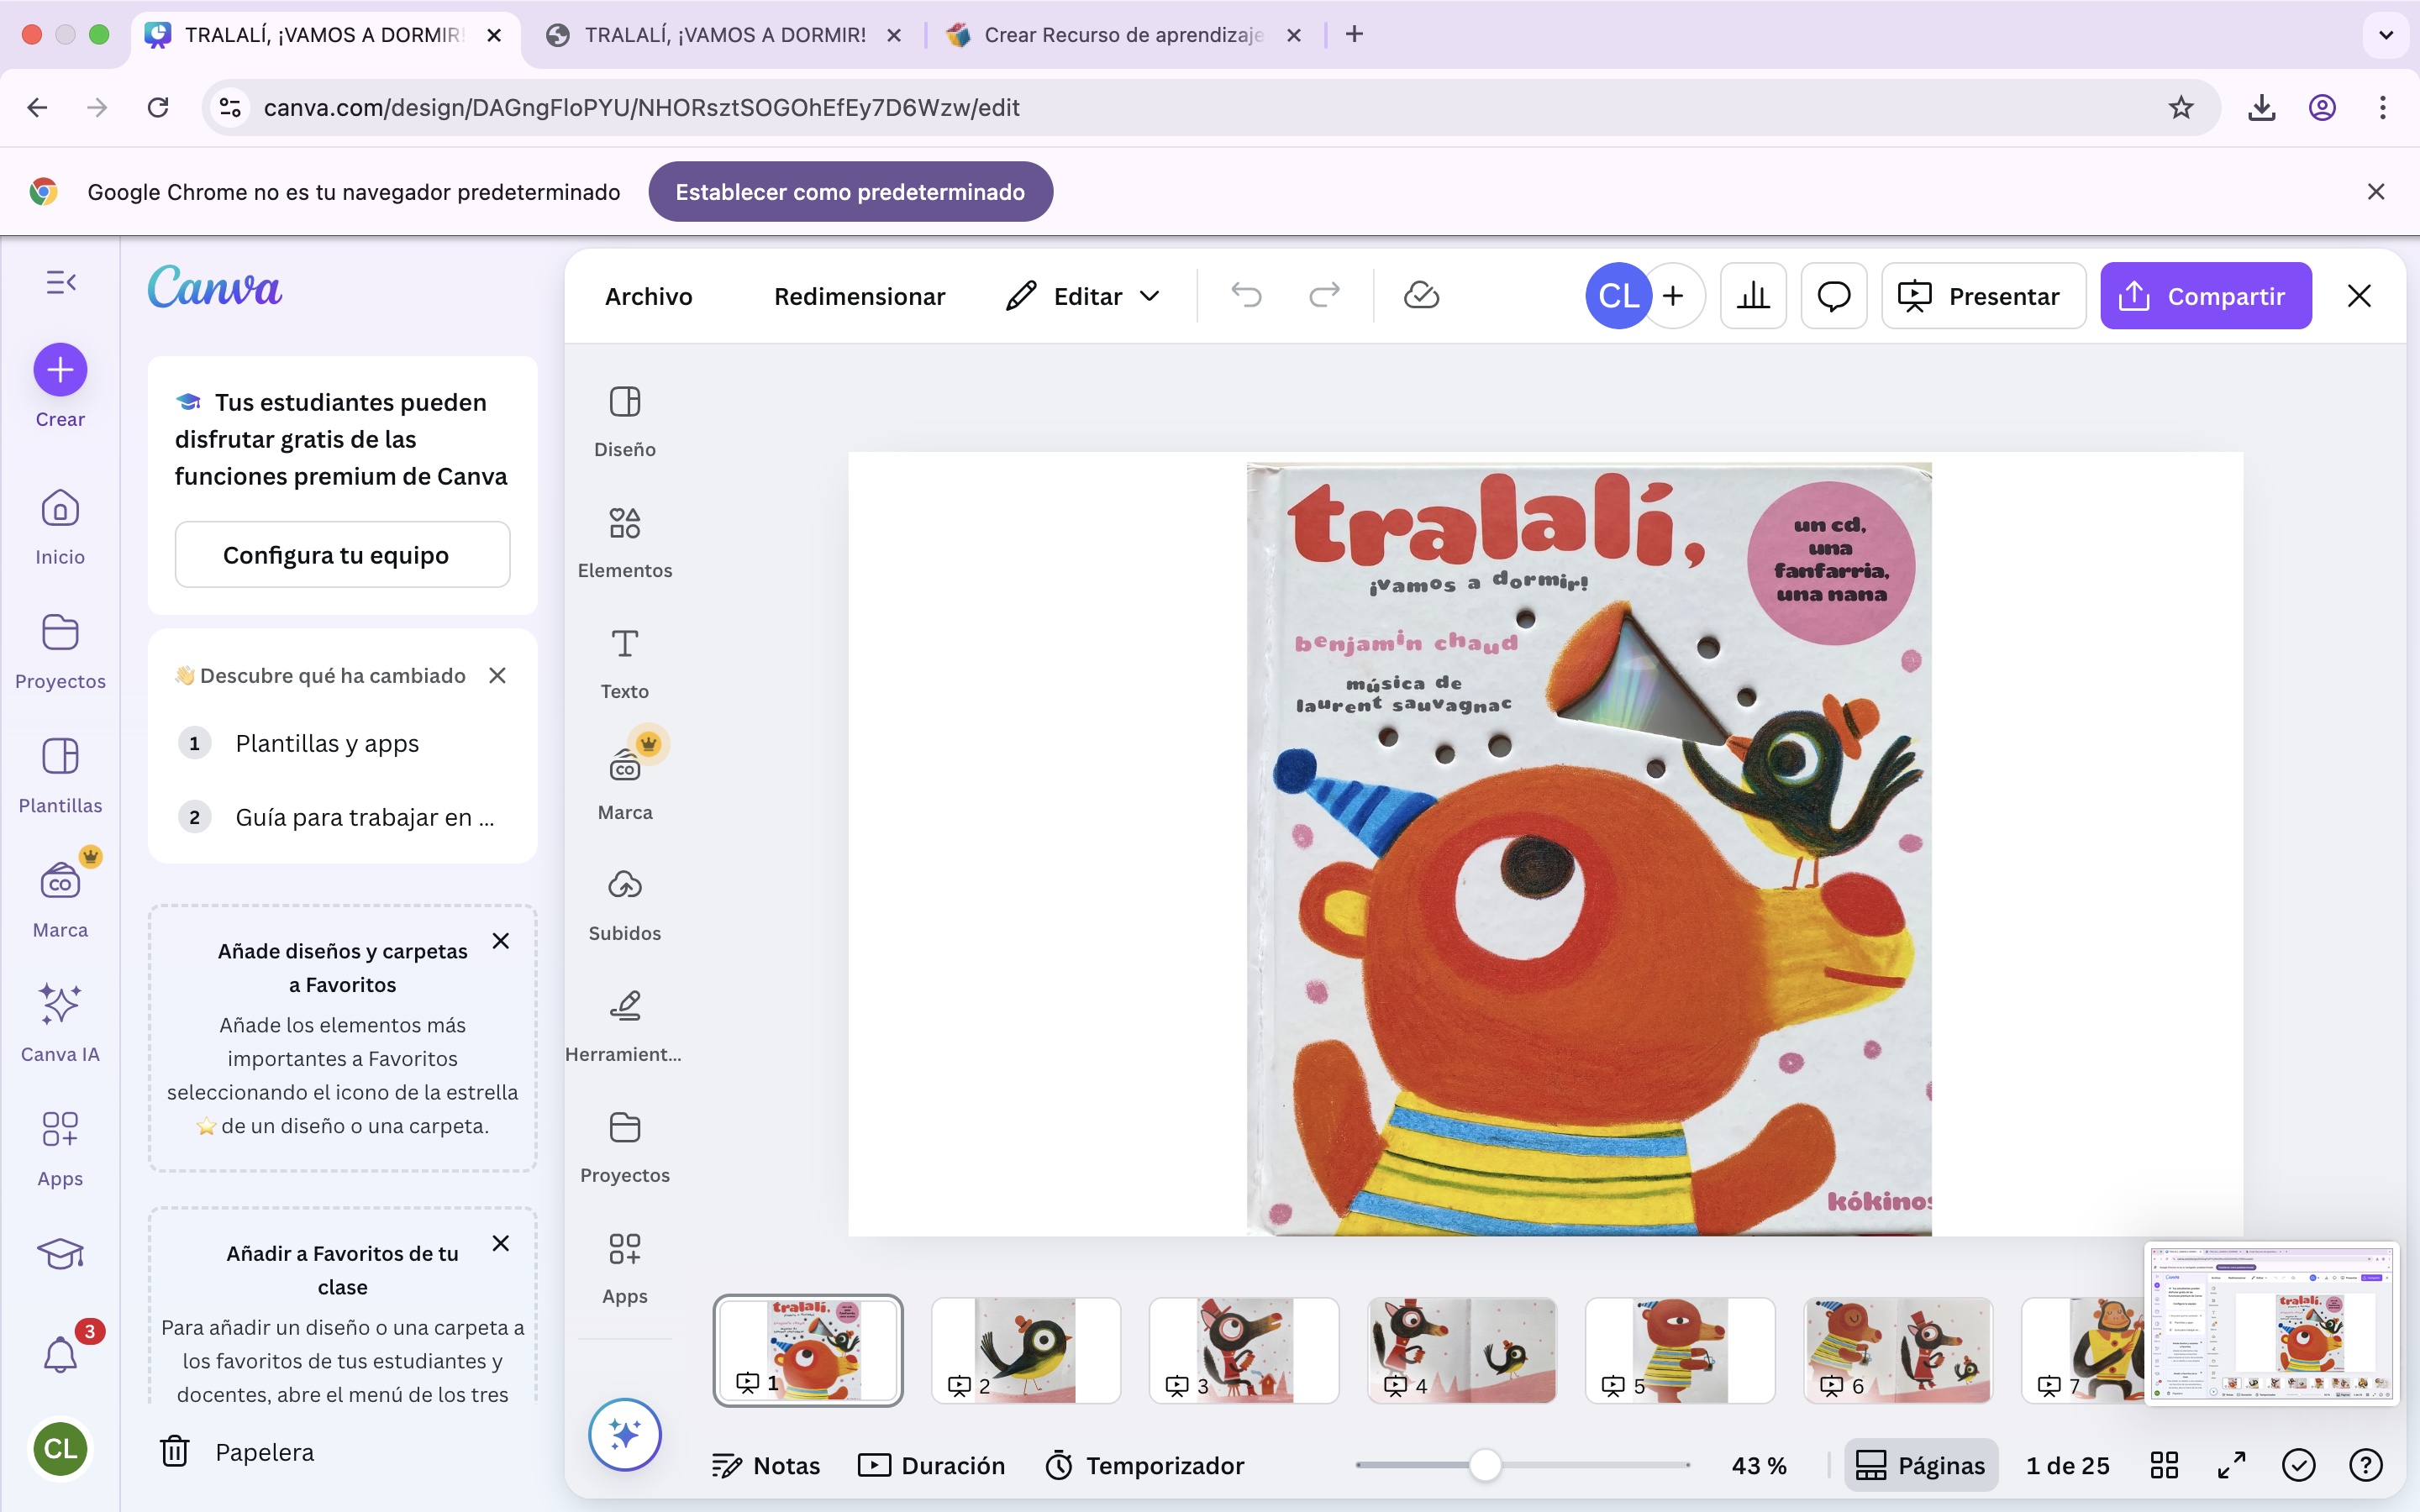Open Plantillas in the left sidebar
Image resolution: width=2420 pixels, height=1512 pixels.
pos(60,775)
